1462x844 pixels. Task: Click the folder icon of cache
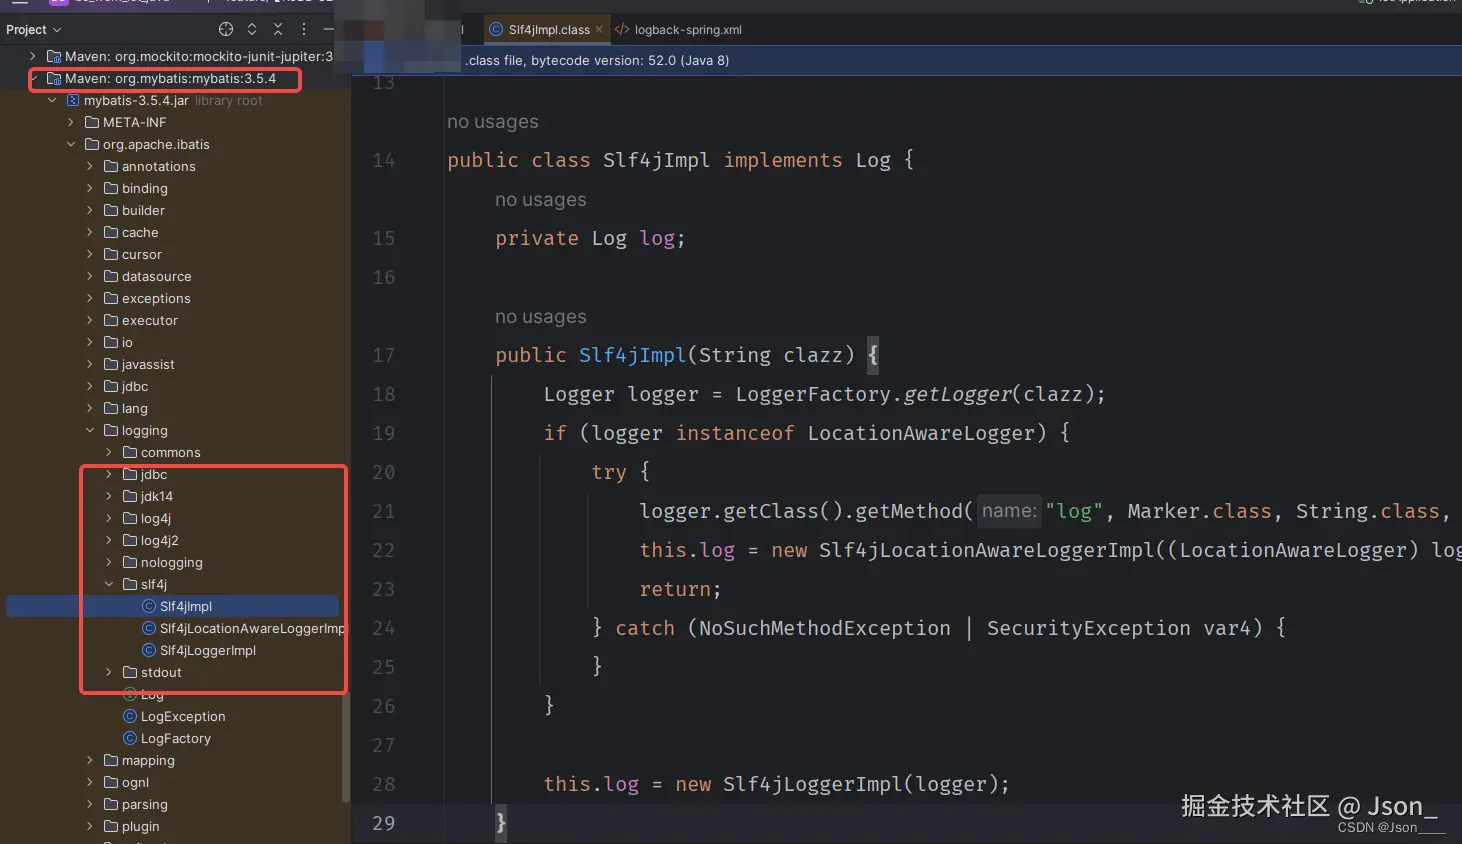click(111, 232)
